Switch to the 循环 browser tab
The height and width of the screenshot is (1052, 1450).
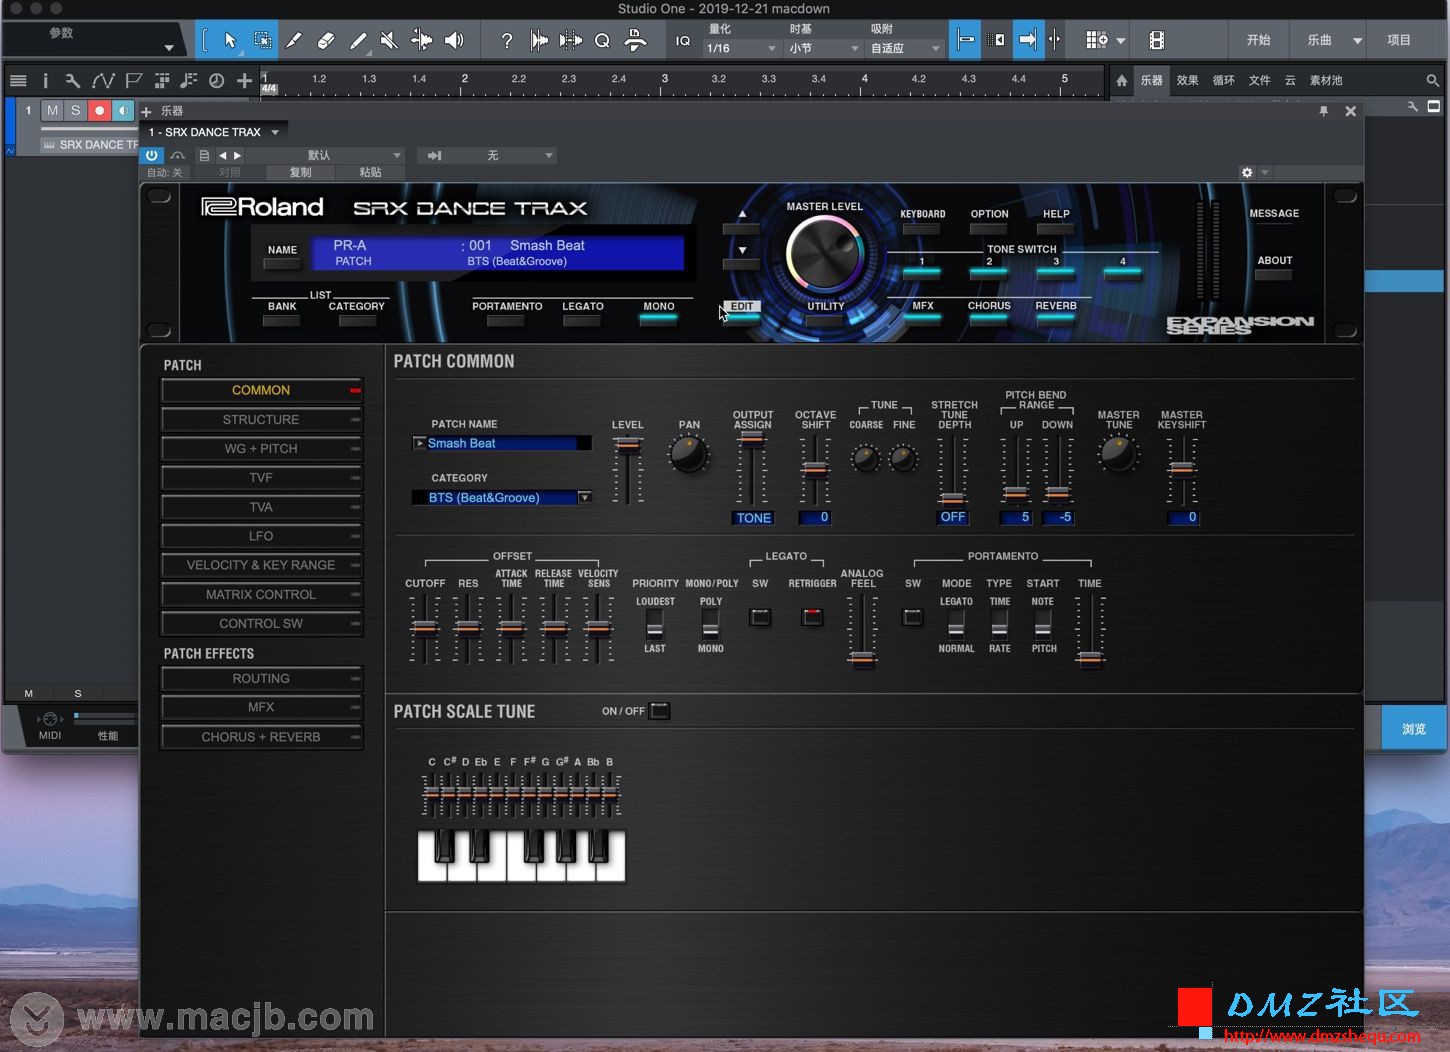1224,80
